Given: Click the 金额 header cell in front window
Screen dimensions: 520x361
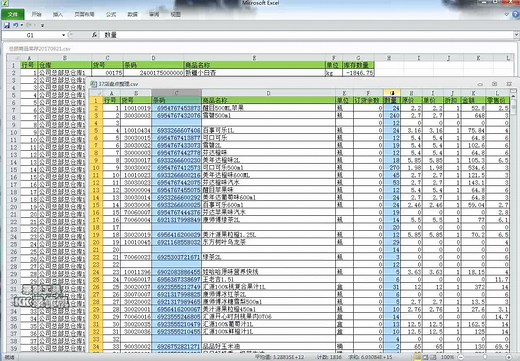Looking at the screenshot, I should pos(473,100).
